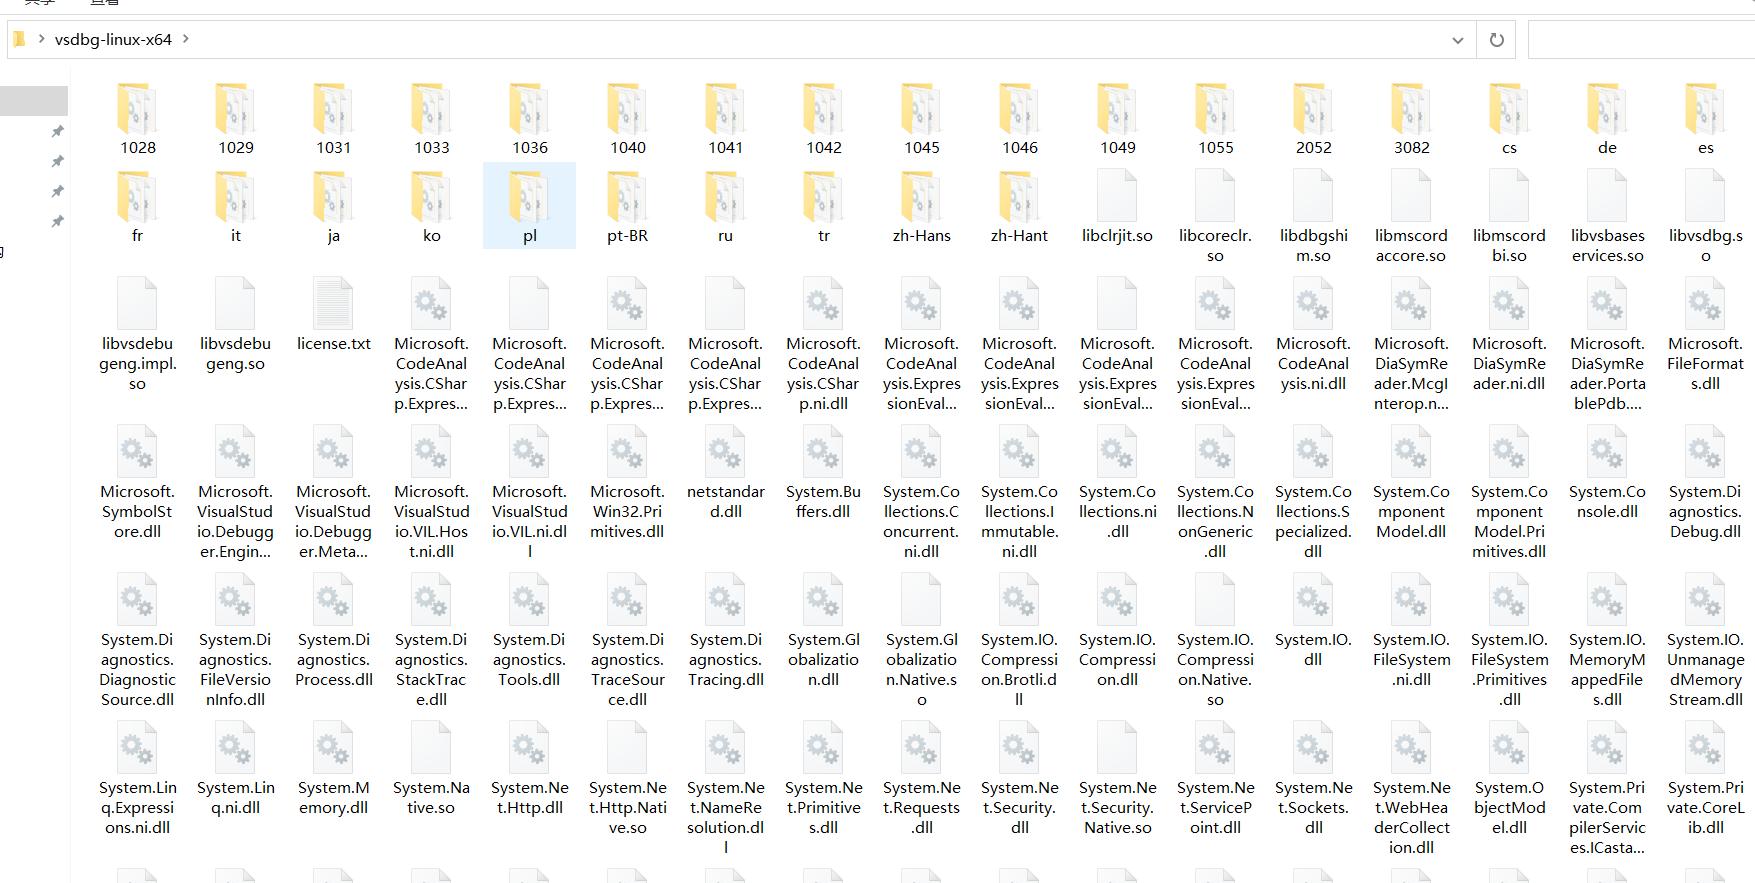Expand chevron after vsdbg-linux-x64 breadcrumb

tap(186, 39)
